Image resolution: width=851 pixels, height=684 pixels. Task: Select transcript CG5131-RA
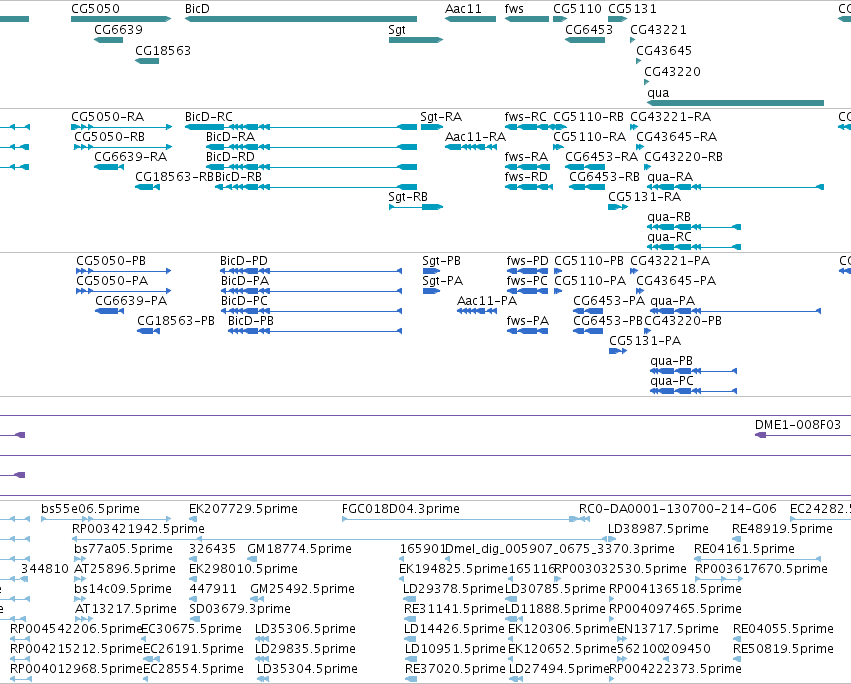(618, 207)
